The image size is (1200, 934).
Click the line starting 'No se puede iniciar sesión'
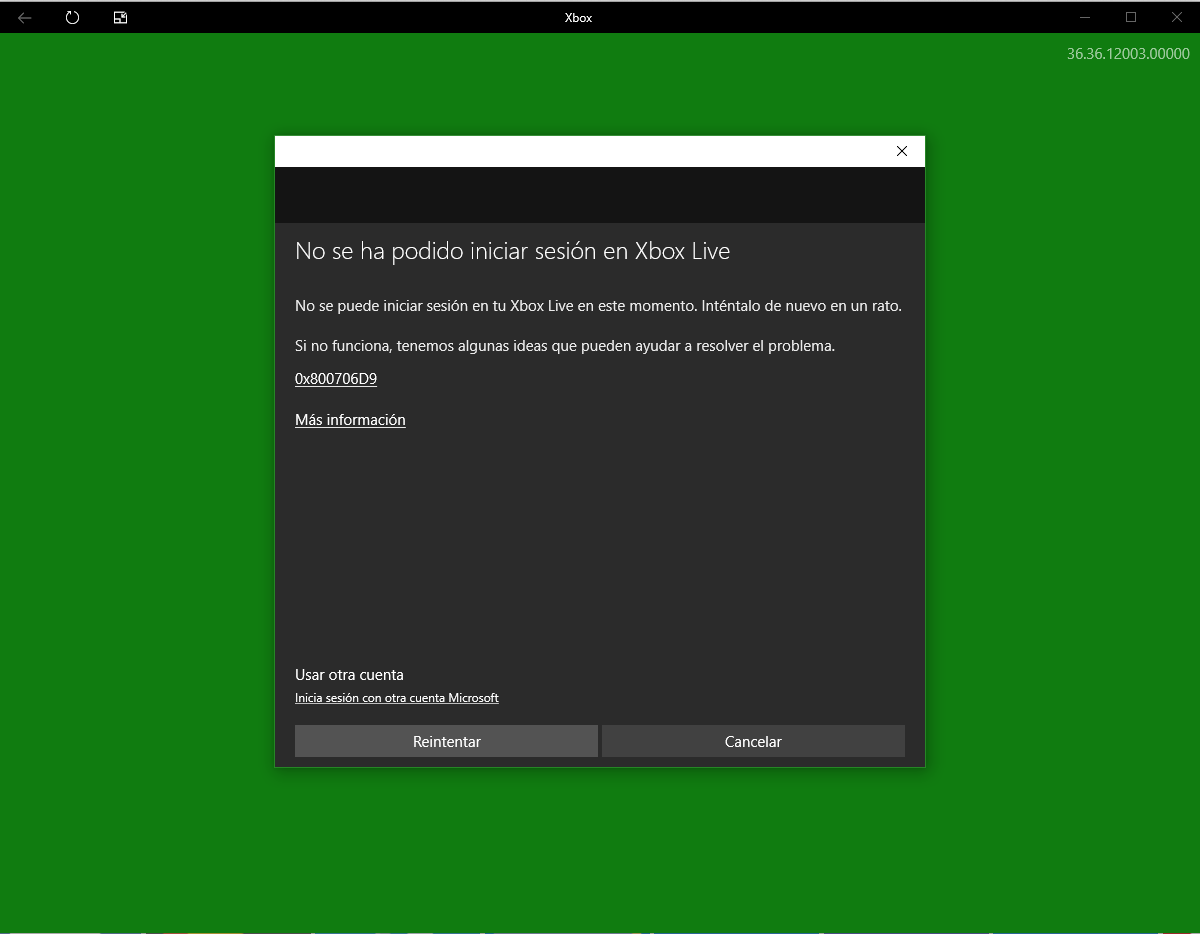point(598,306)
